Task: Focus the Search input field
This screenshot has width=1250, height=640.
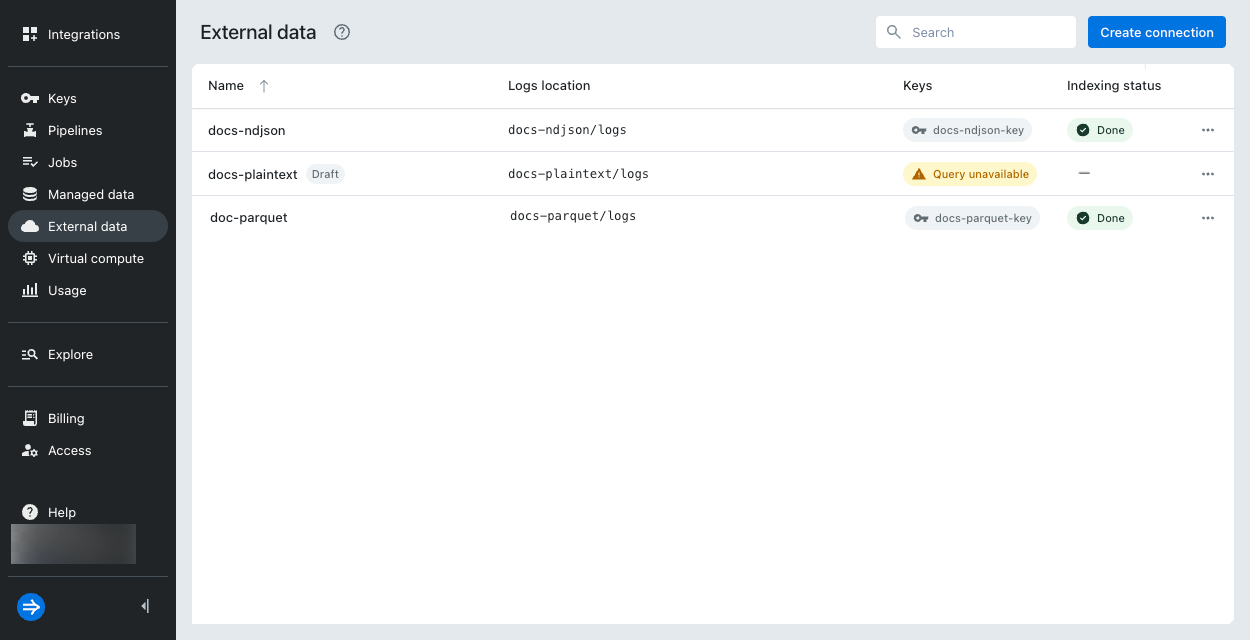Action: tap(976, 32)
